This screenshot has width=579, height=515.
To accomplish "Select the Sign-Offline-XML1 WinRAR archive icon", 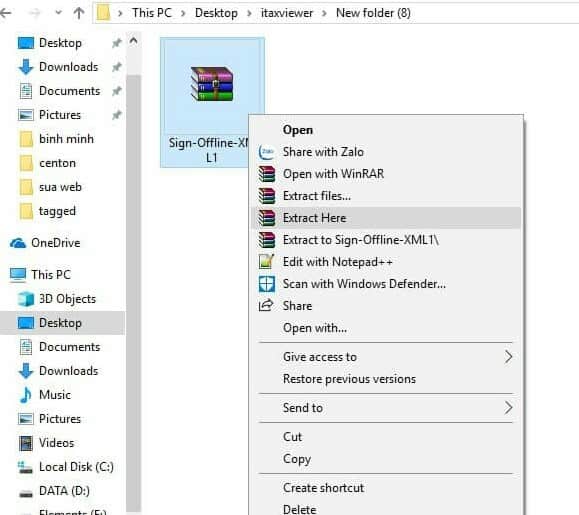I will click(212, 84).
